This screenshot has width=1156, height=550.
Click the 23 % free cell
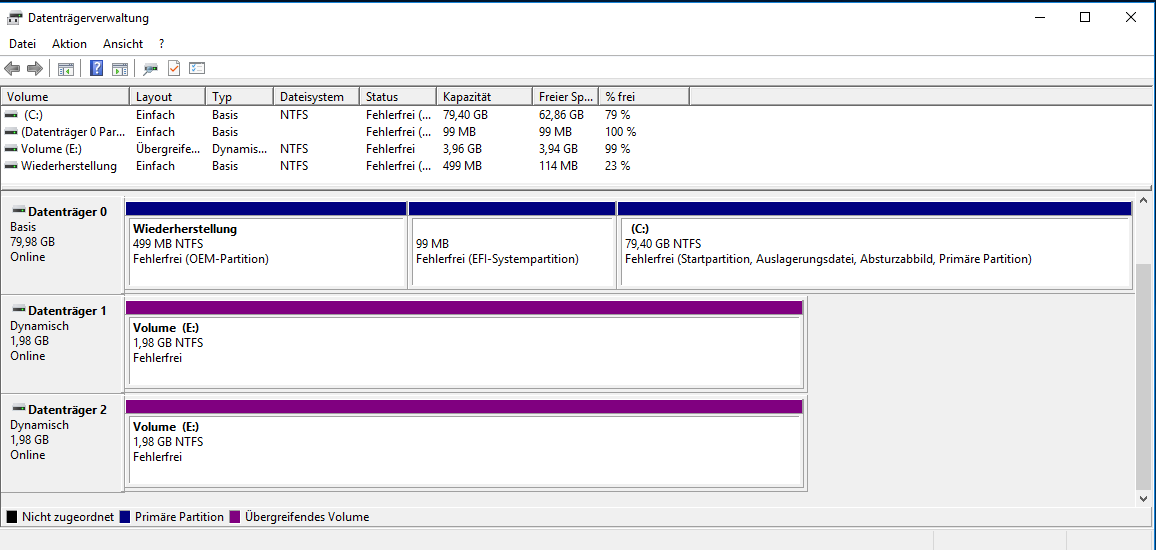tap(617, 166)
